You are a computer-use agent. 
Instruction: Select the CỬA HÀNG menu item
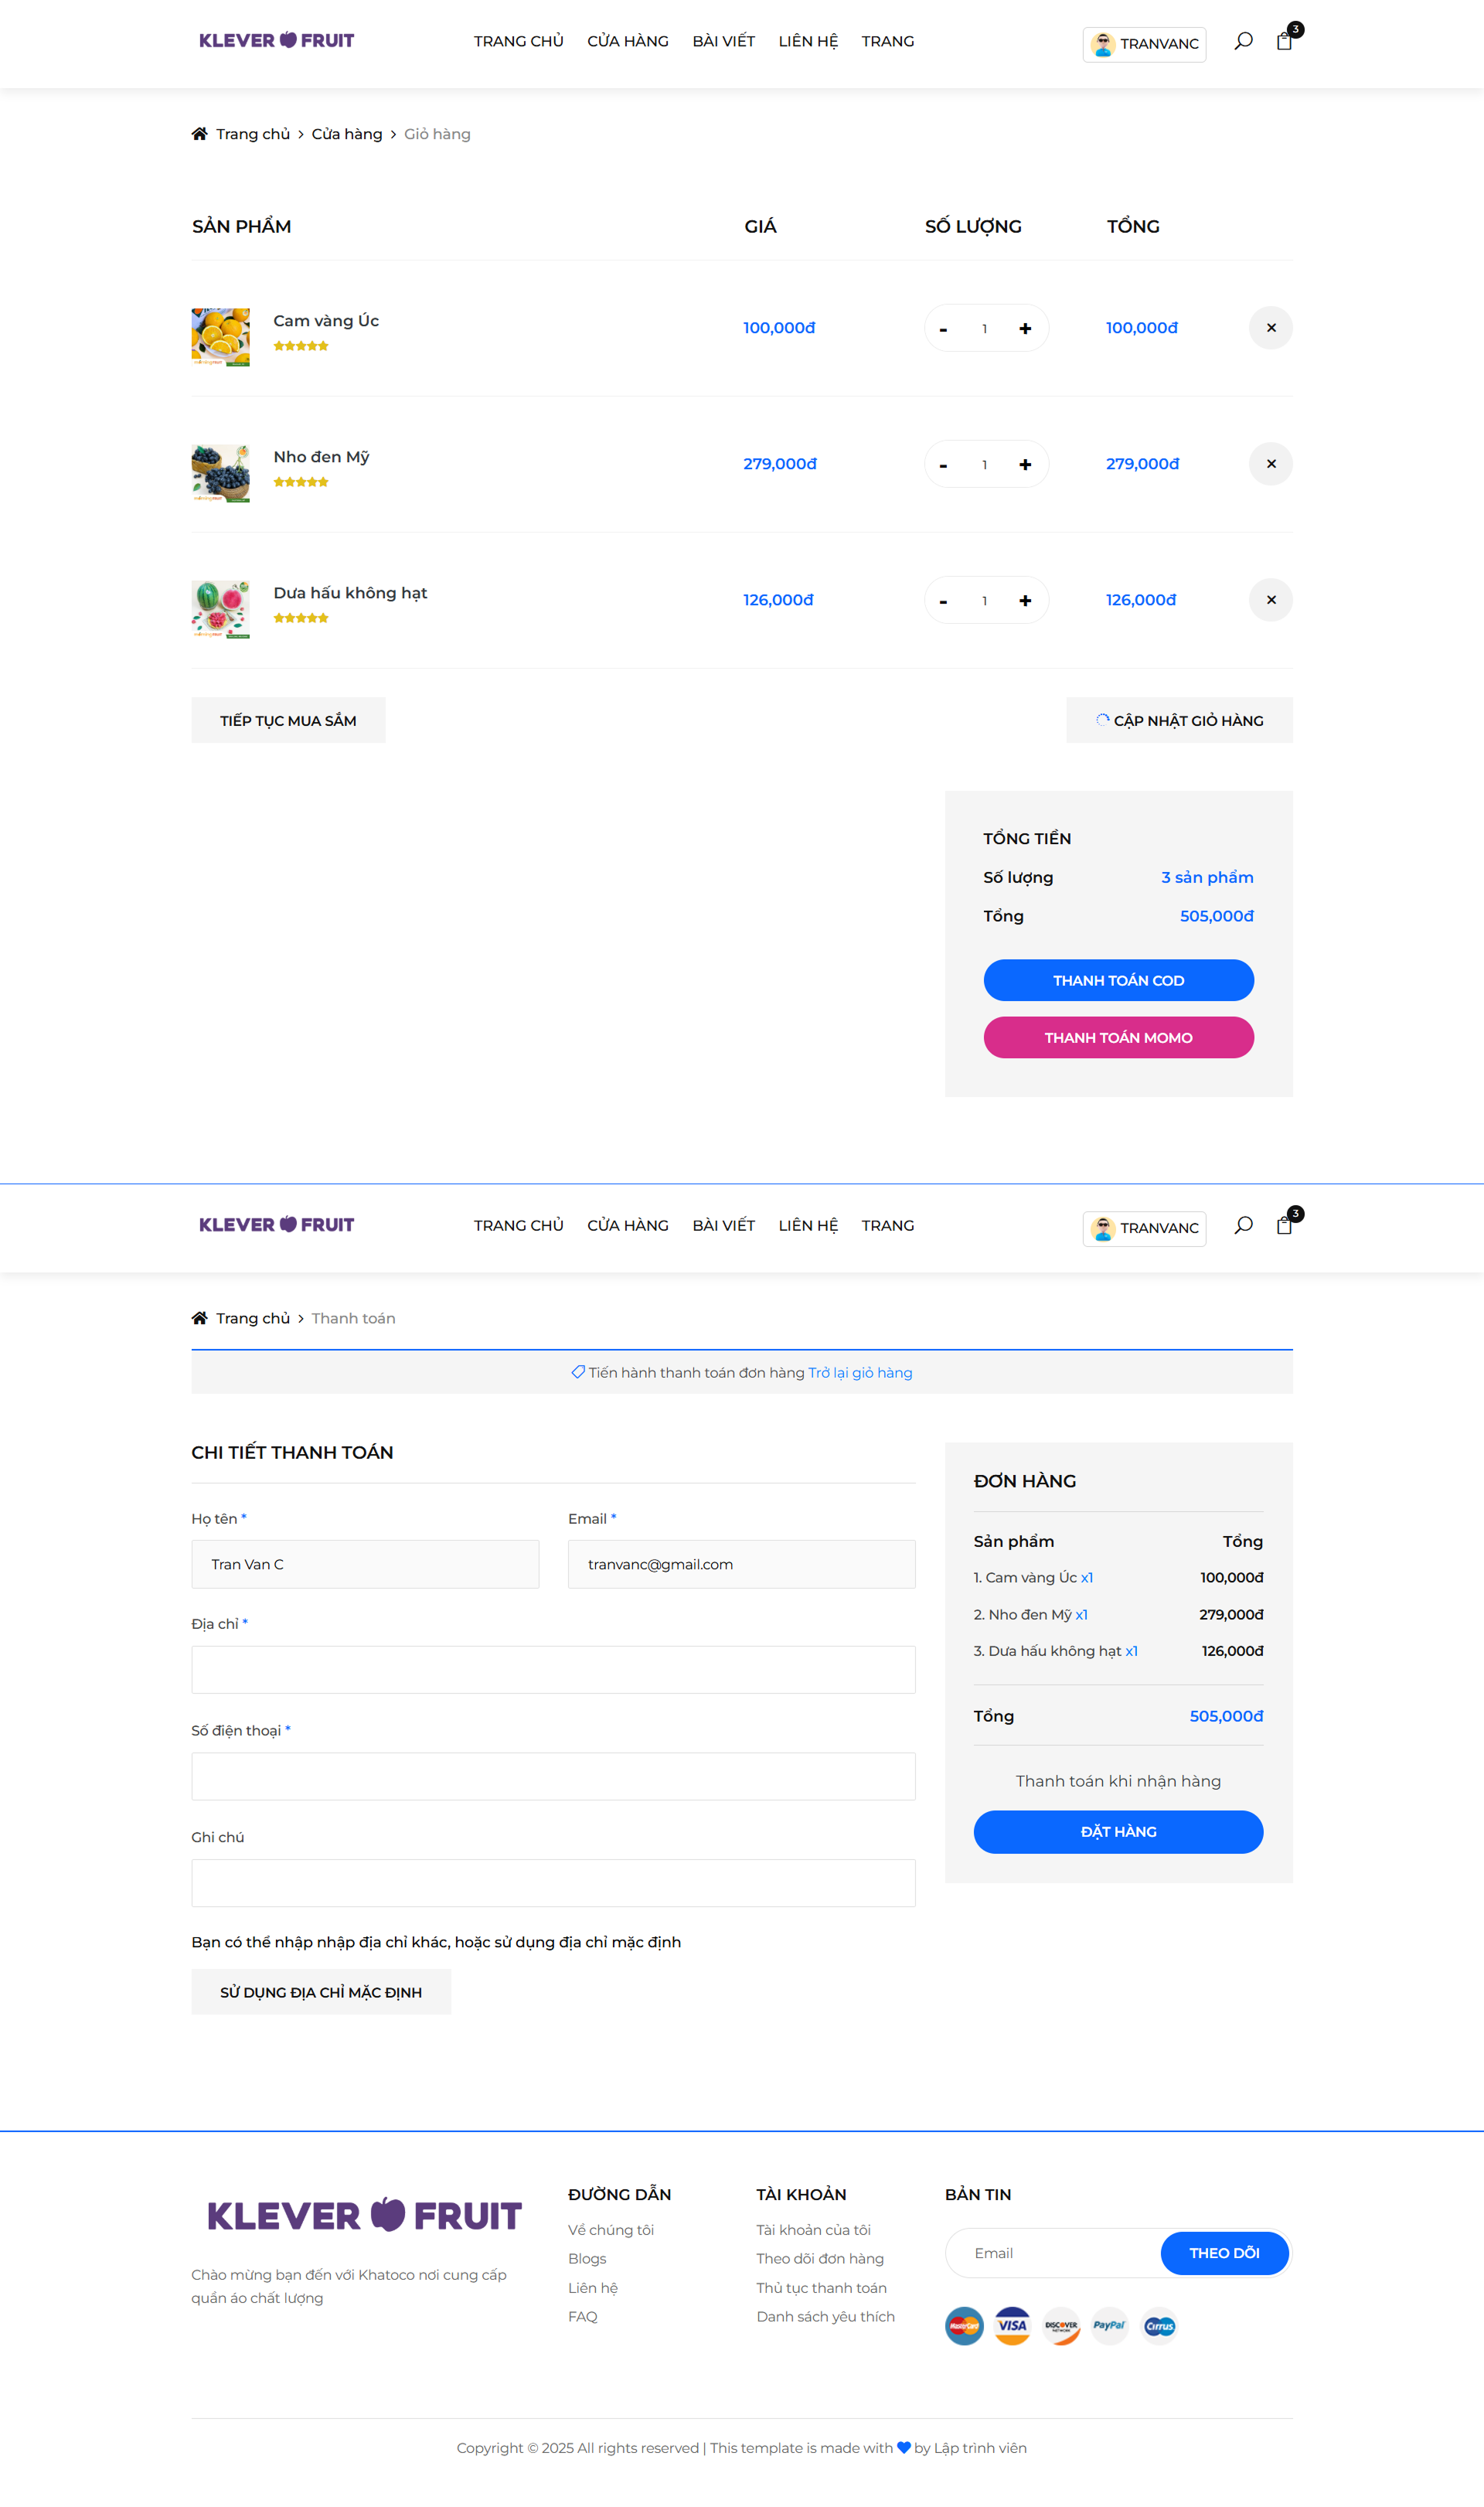[x=628, y=41]
